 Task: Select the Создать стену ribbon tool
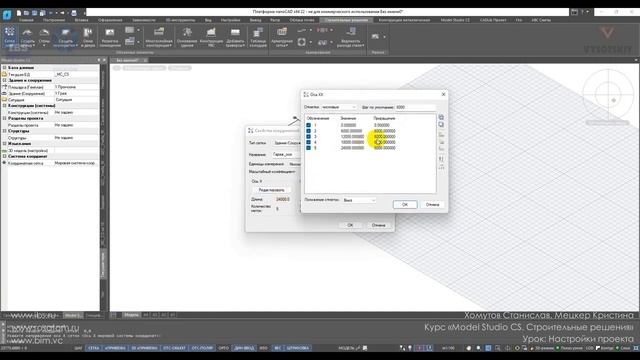(27, 38)
